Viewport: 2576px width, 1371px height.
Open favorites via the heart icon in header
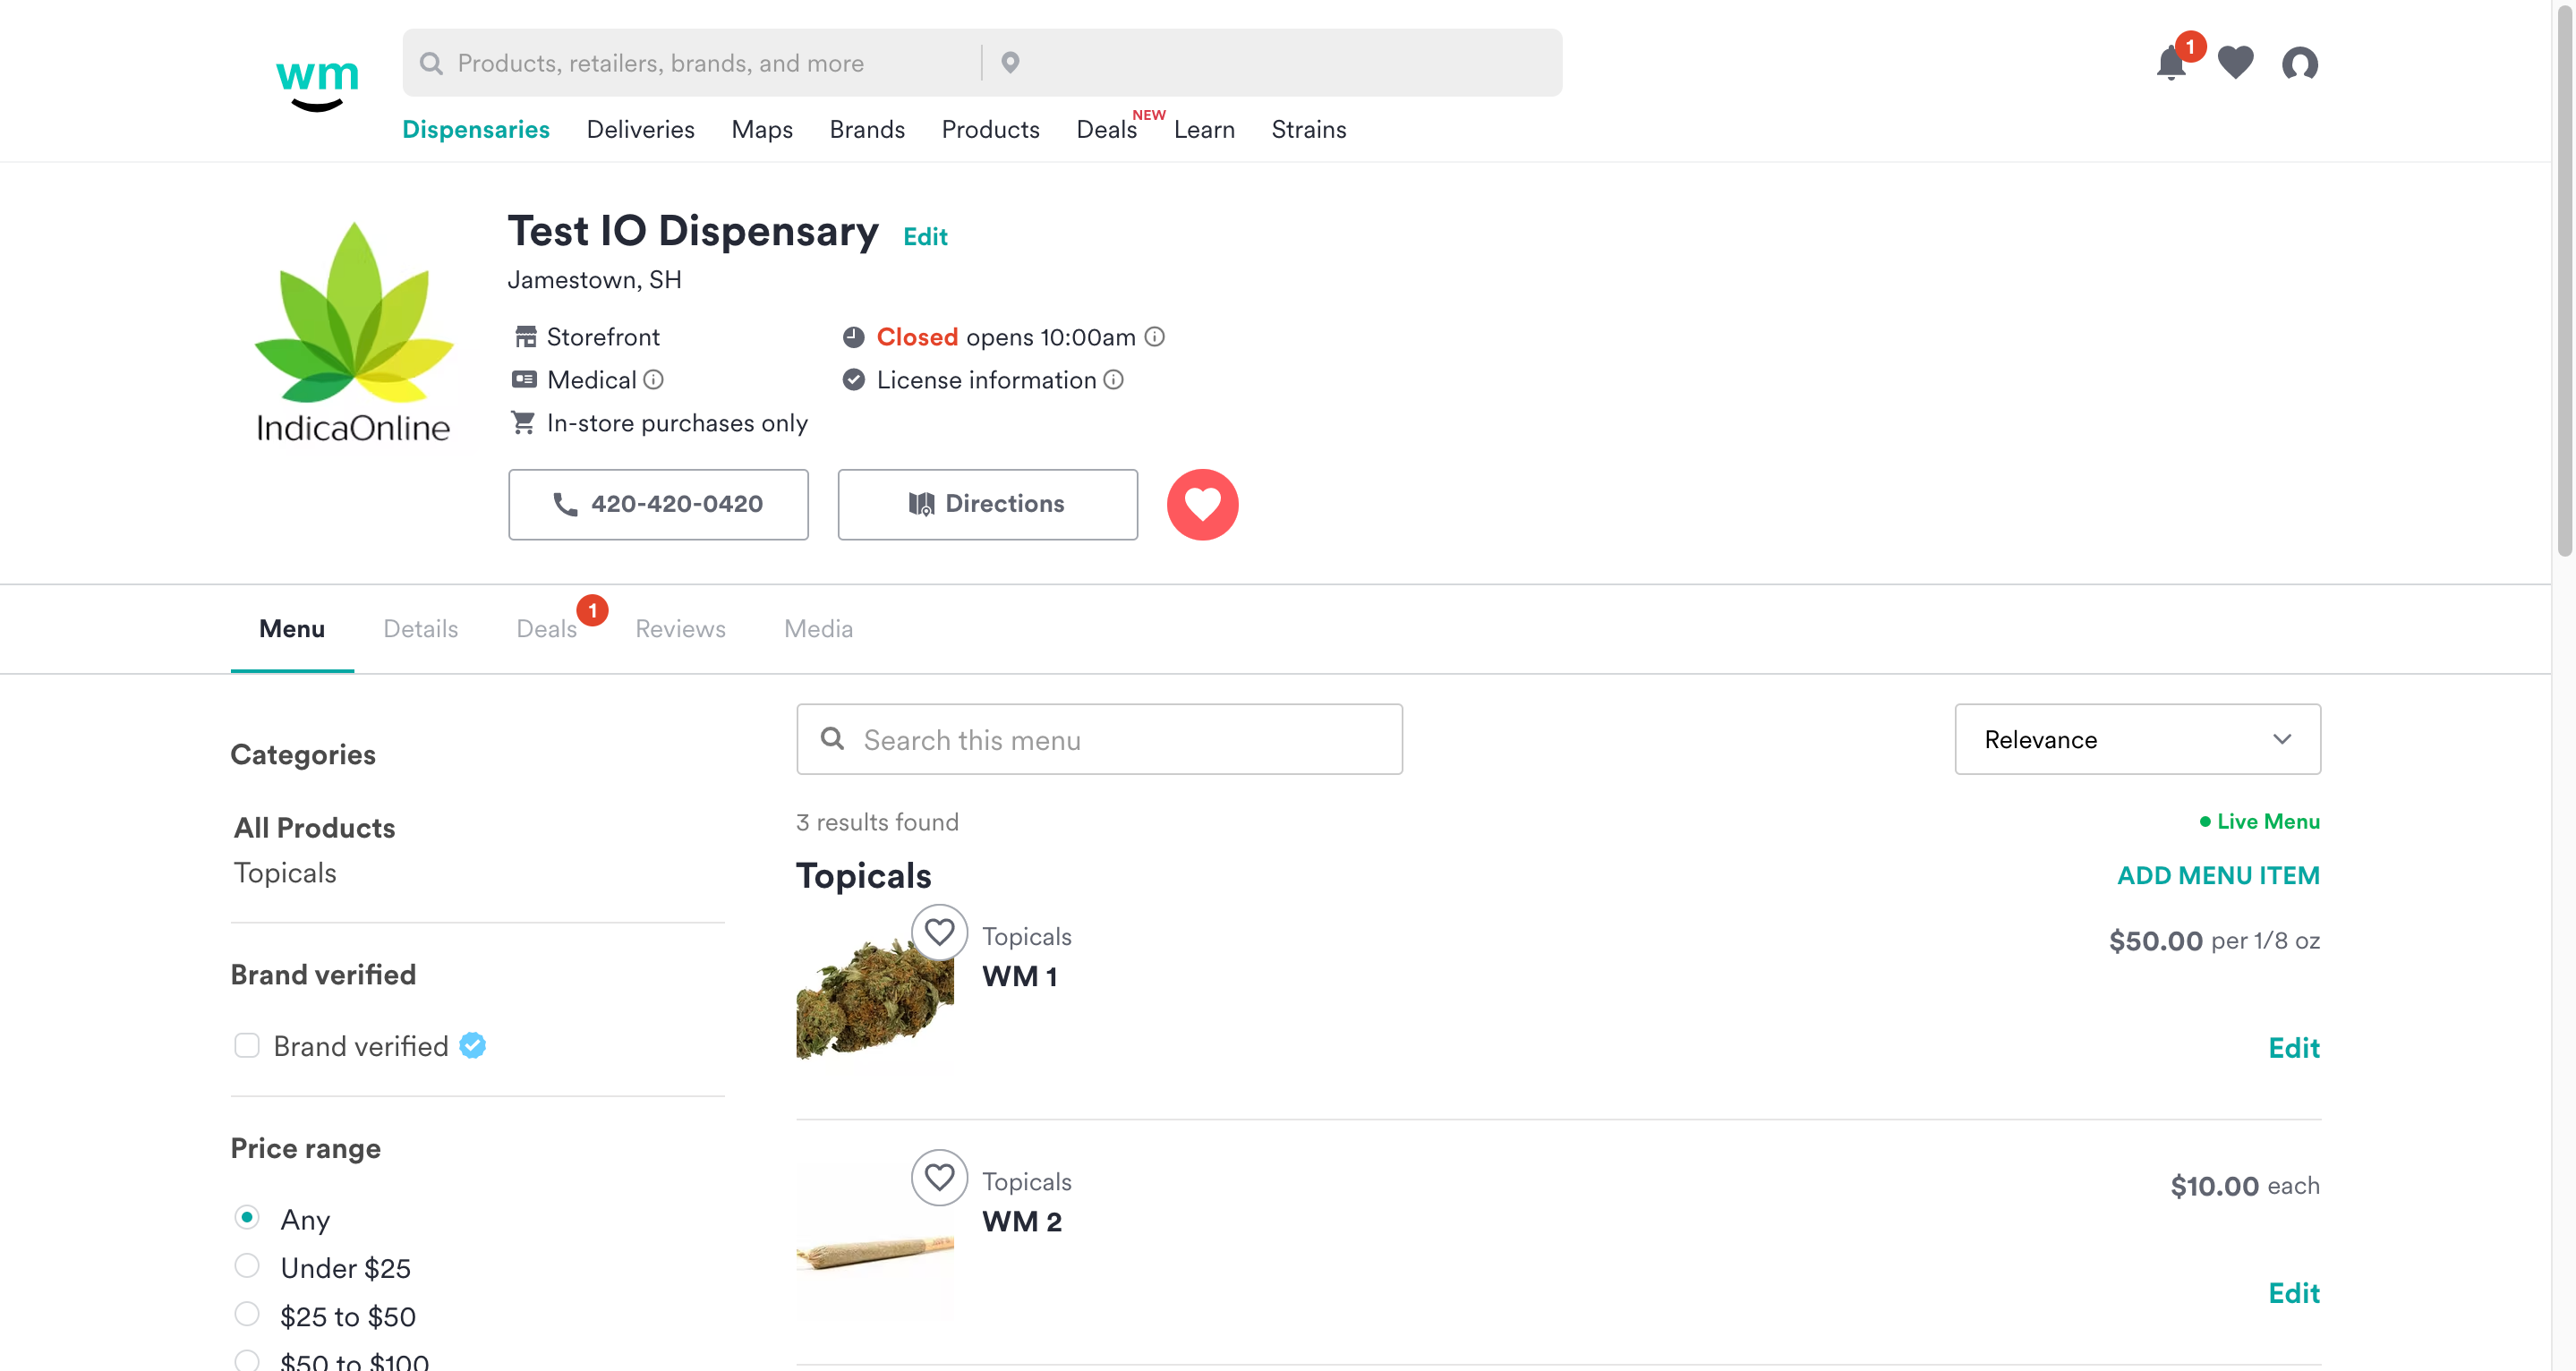[2236, 63]
